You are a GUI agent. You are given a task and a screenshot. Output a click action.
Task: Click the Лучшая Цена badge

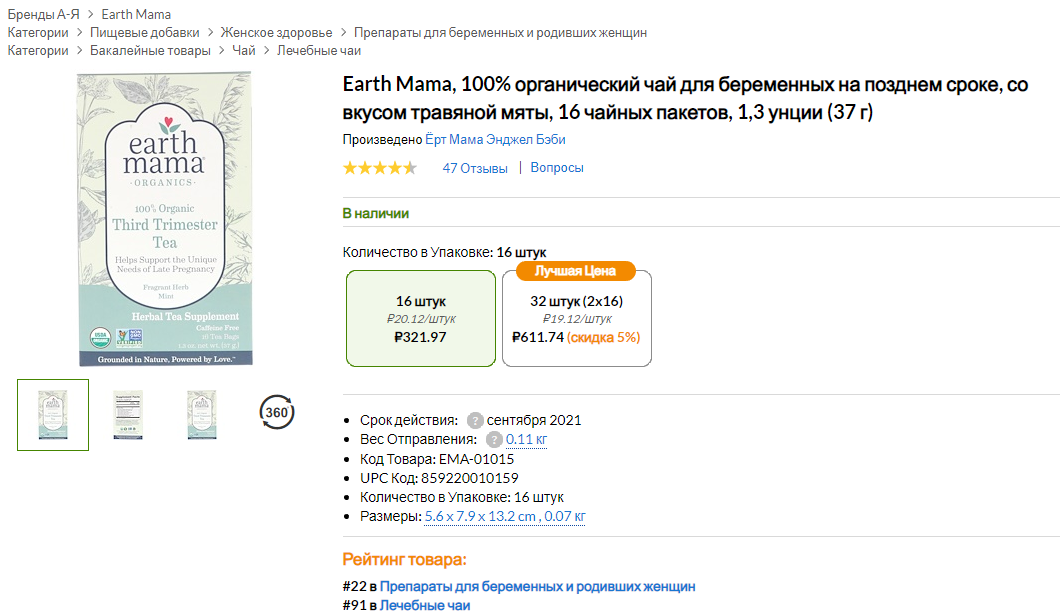tap(576, 271)
